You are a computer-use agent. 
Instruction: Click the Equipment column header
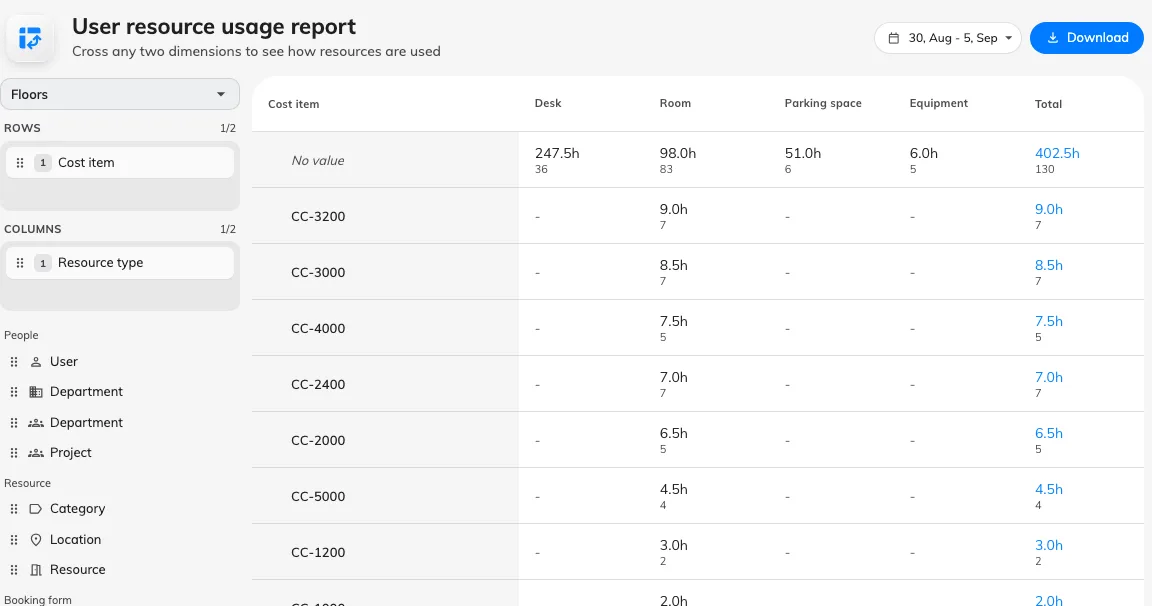coord(939,104)
